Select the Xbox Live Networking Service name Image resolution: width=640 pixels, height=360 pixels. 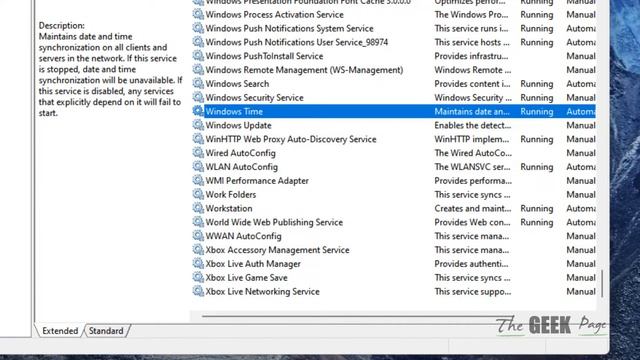tap(262, 291)
